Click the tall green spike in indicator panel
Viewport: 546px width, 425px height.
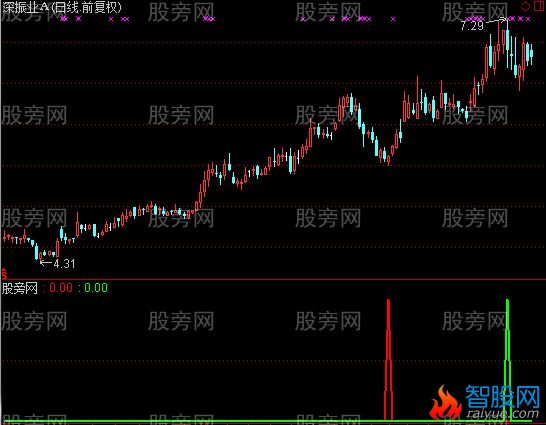507,359
